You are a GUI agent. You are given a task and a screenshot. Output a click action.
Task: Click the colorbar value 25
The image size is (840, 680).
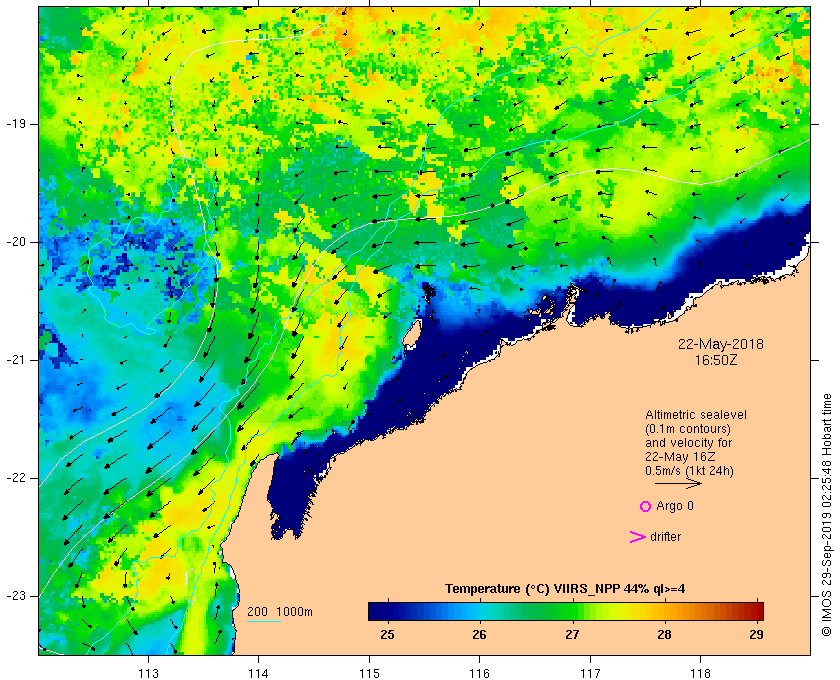click(387, 635)
